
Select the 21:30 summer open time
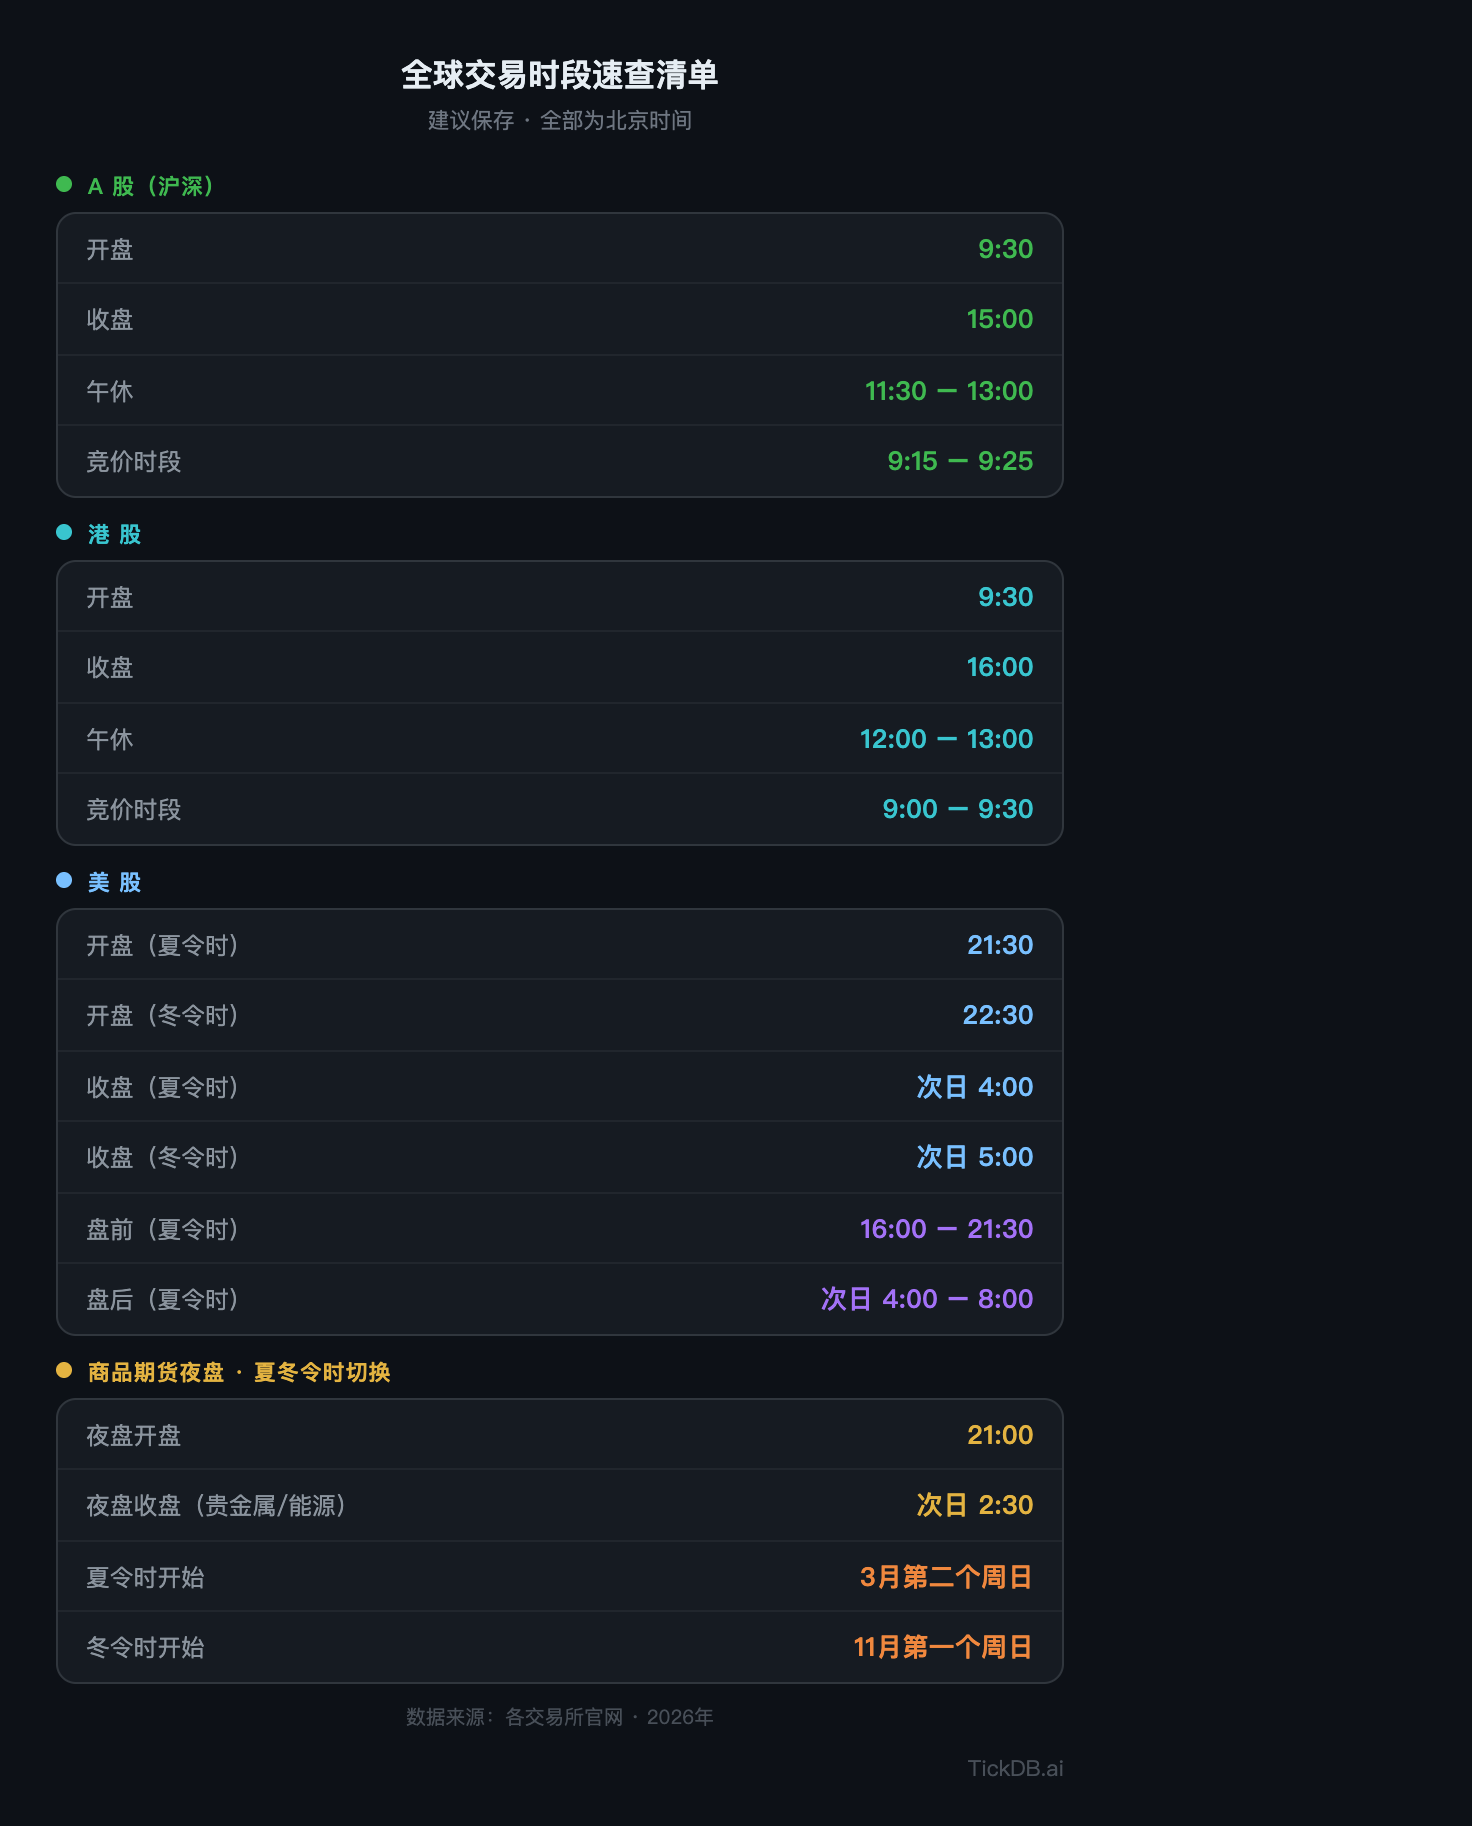click(1000, 945)
